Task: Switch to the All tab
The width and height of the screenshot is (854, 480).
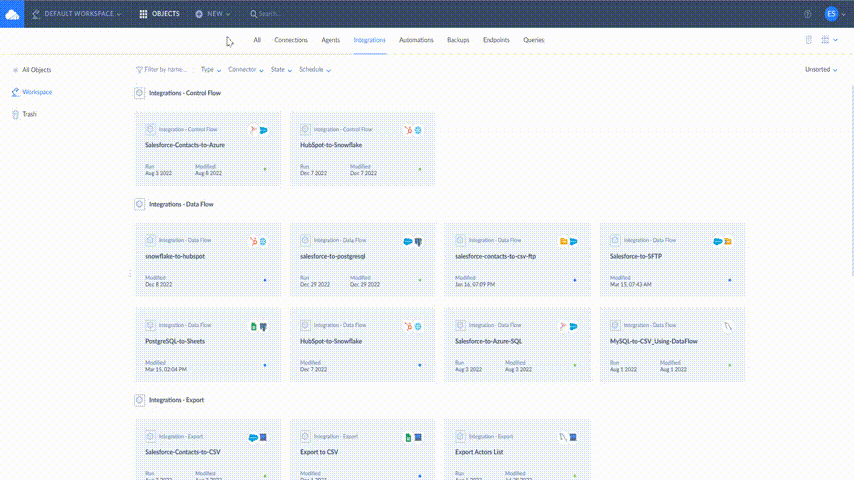Action: click(257, 40)
